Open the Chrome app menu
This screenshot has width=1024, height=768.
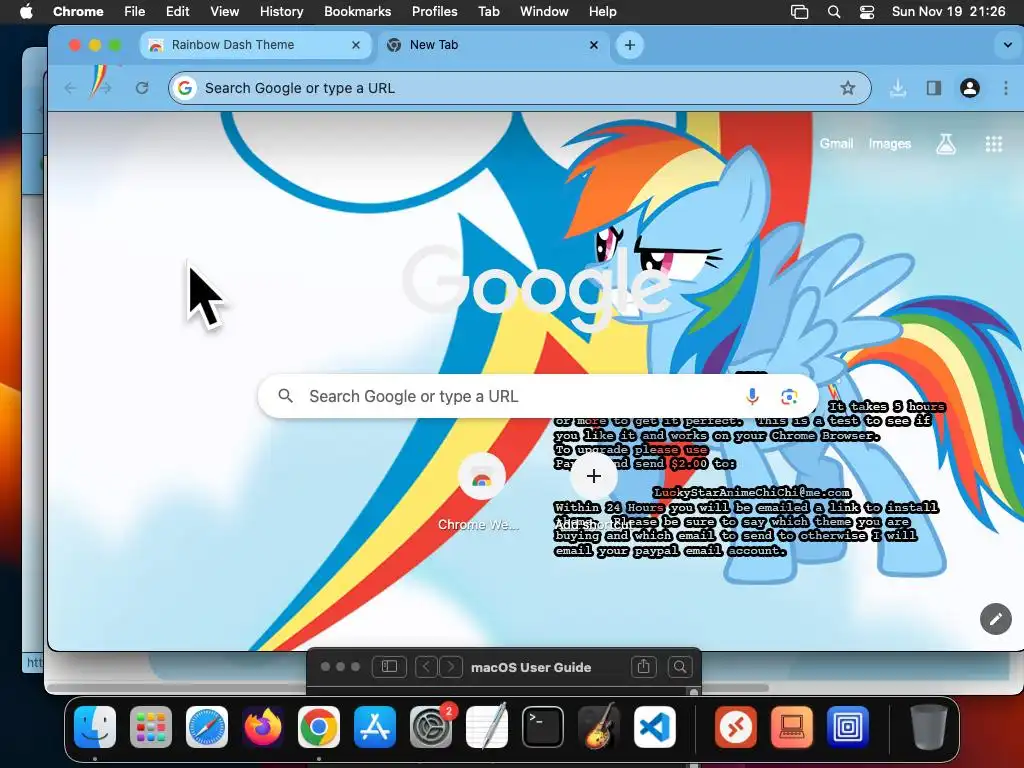coord(78,12)
